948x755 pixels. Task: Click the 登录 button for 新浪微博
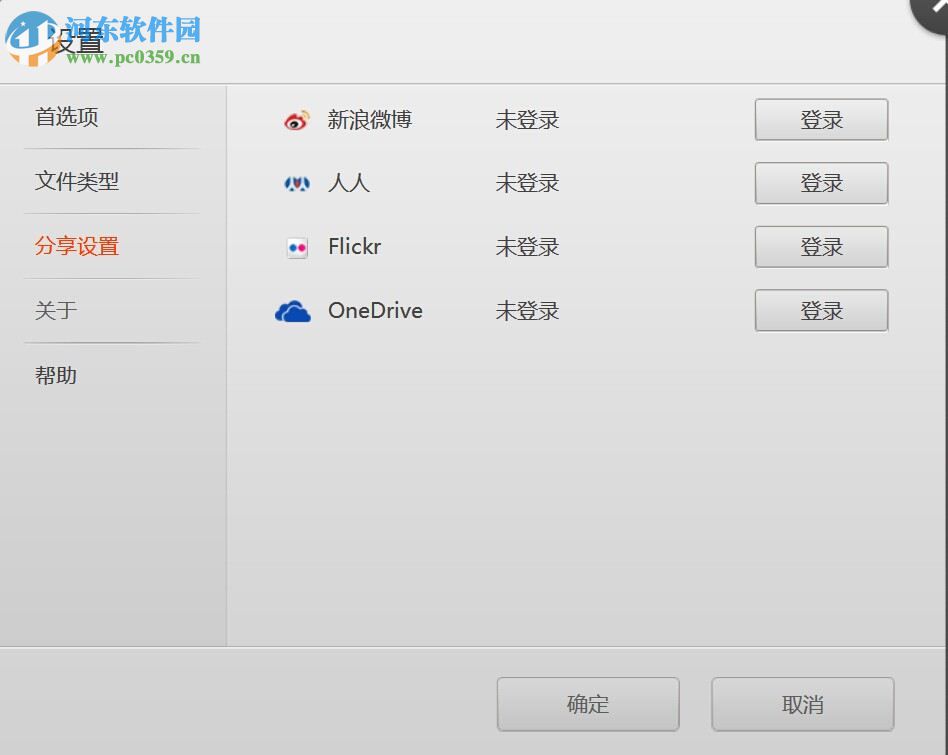(x=820, y=119)
